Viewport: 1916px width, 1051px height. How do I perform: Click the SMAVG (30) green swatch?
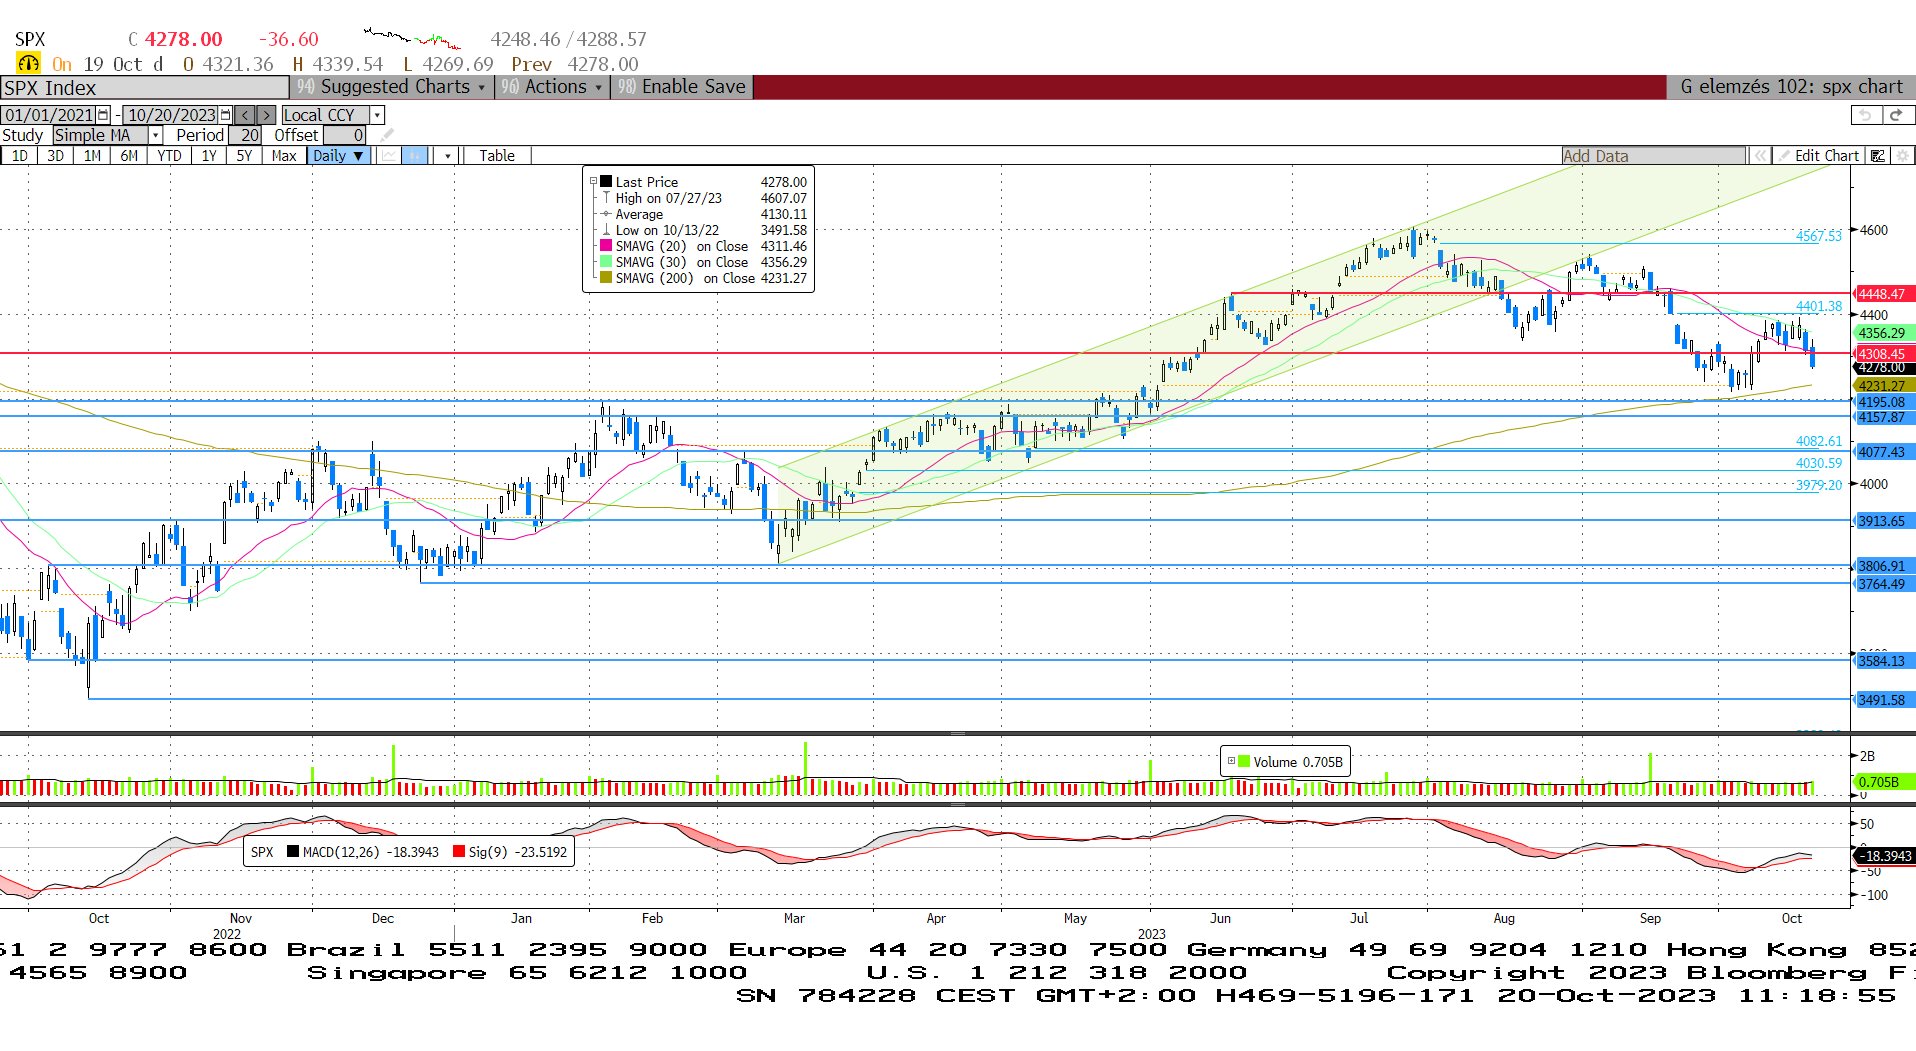pos(605,262)
